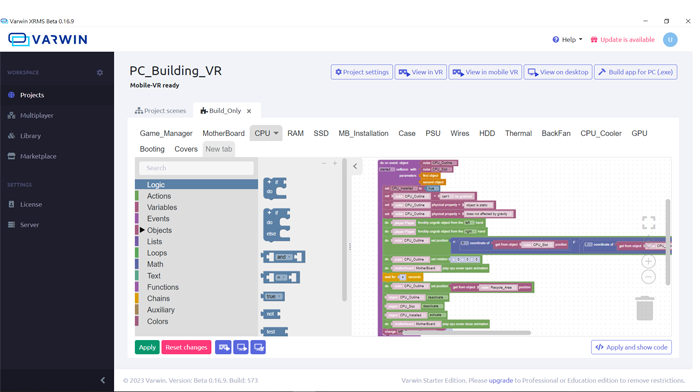
Task: Click the Varwin logo
Action: 48,39
